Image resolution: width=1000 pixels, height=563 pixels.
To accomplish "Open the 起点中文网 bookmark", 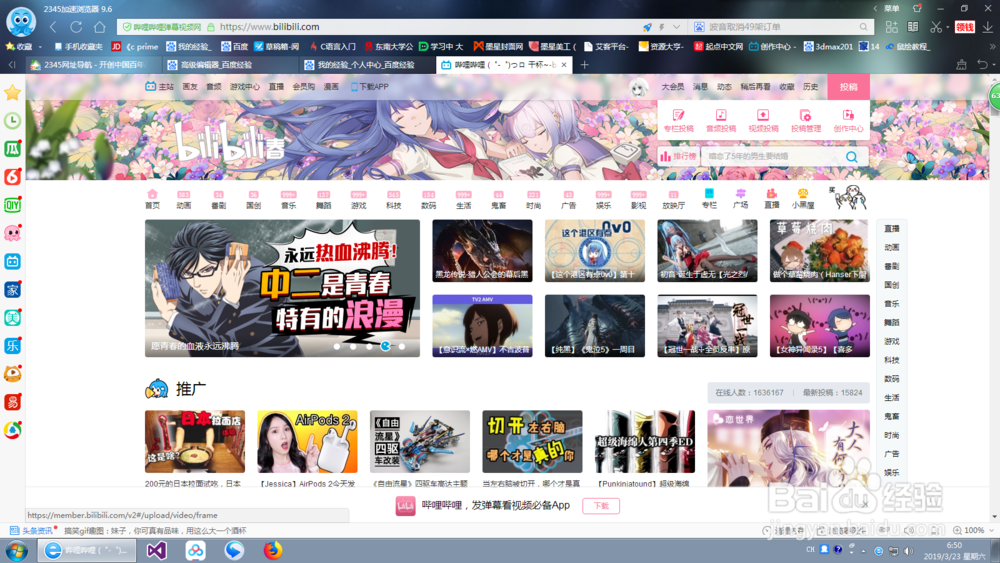I will point(719,47).
